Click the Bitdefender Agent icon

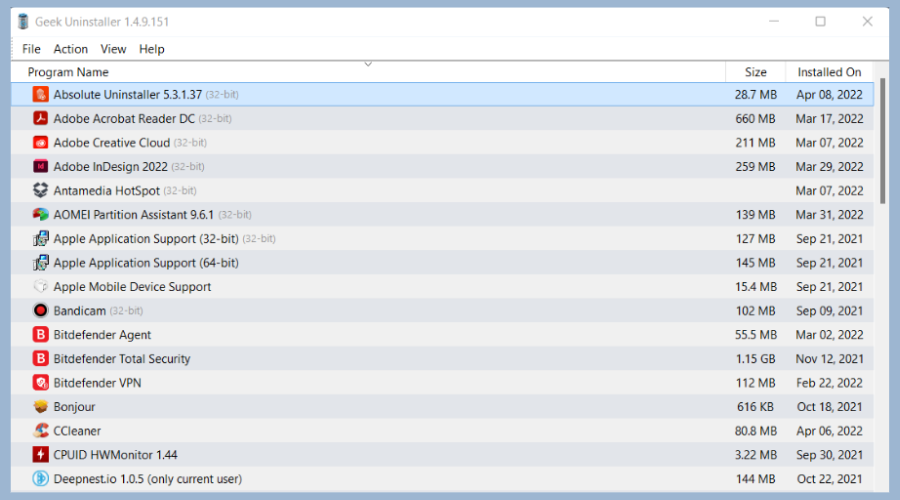pos(40,335)
